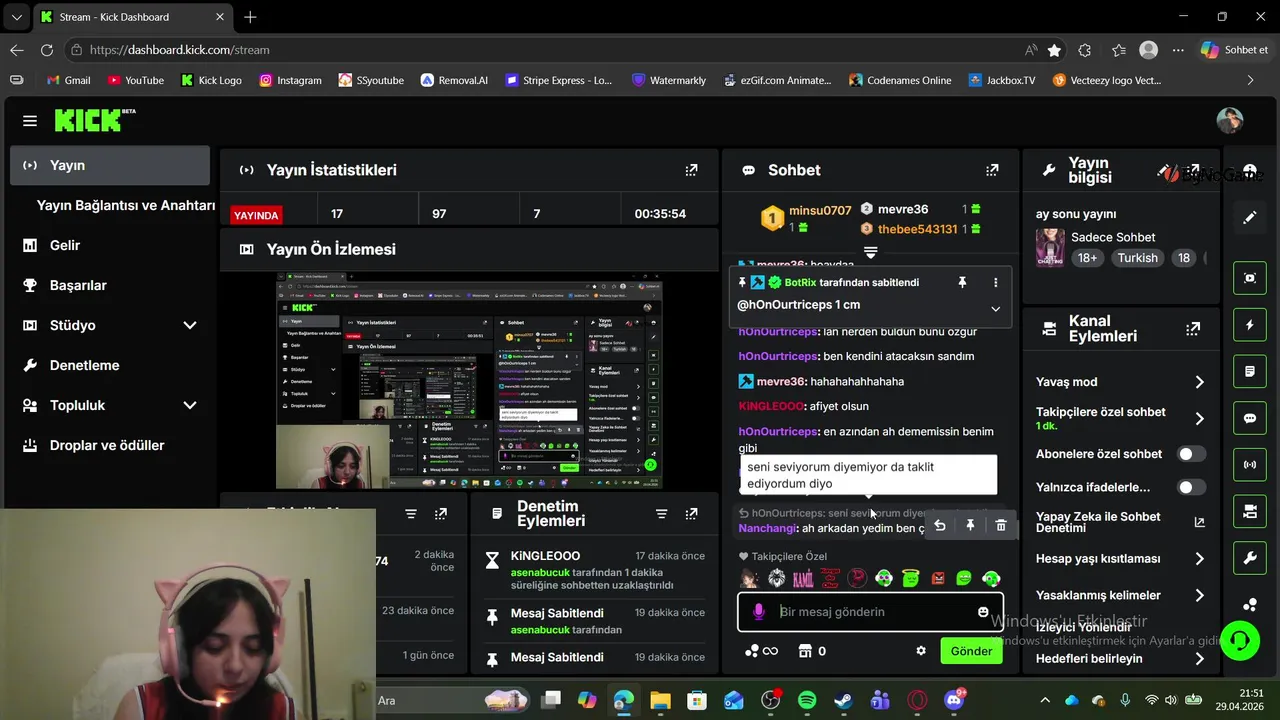This screenshot has width=1280, height=720.
Task: Delete the hovered chat message with trash icon
Action: tap(1001, 525)
